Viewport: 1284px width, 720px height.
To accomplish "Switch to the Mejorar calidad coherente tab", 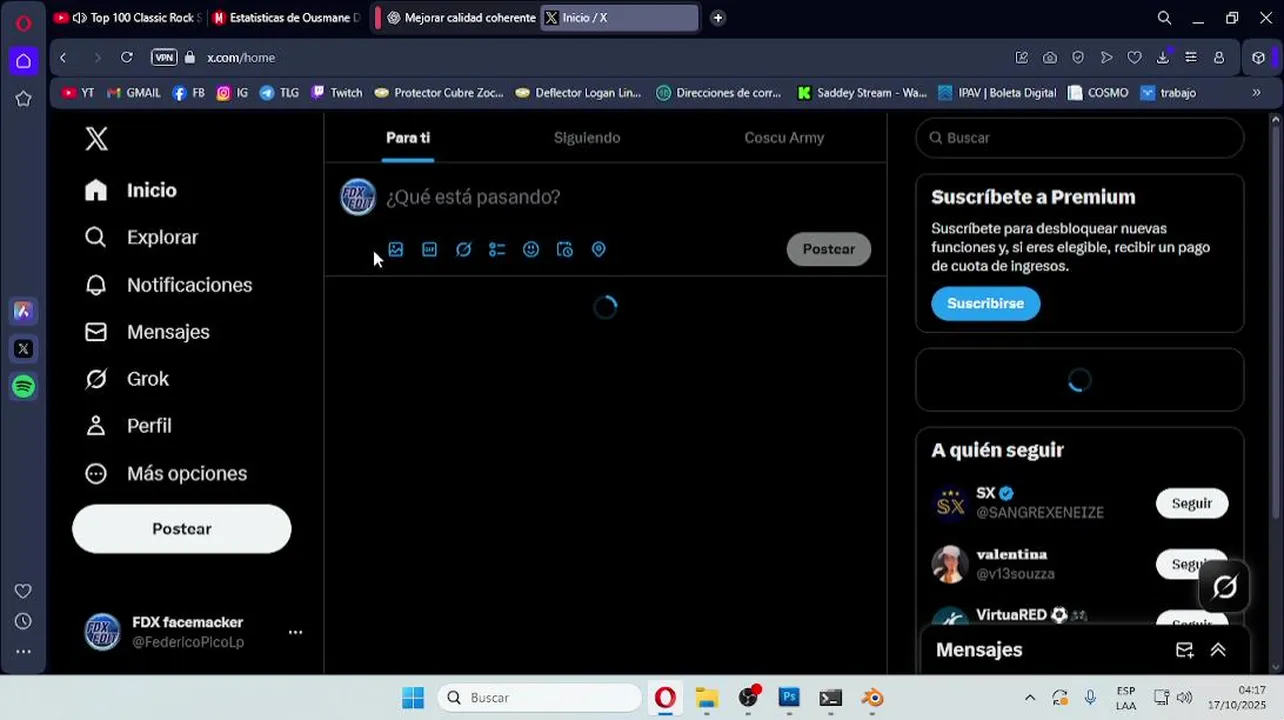I will 462,18.
